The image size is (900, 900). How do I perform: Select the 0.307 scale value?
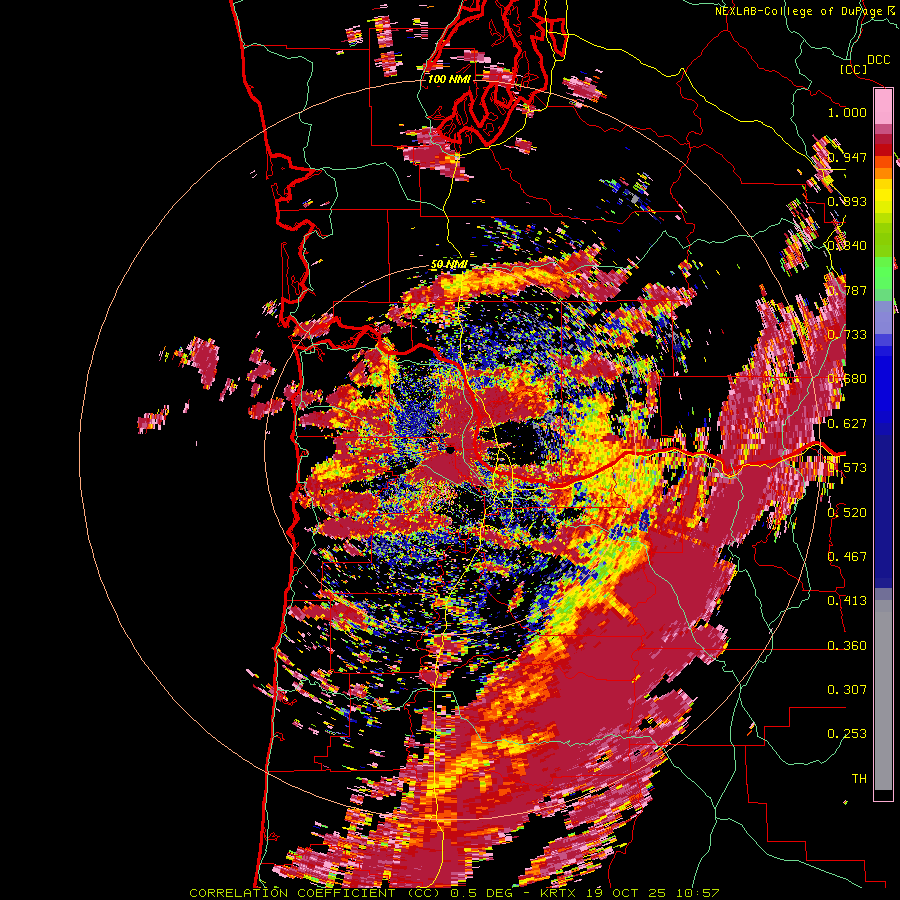[x=847, y=689]
